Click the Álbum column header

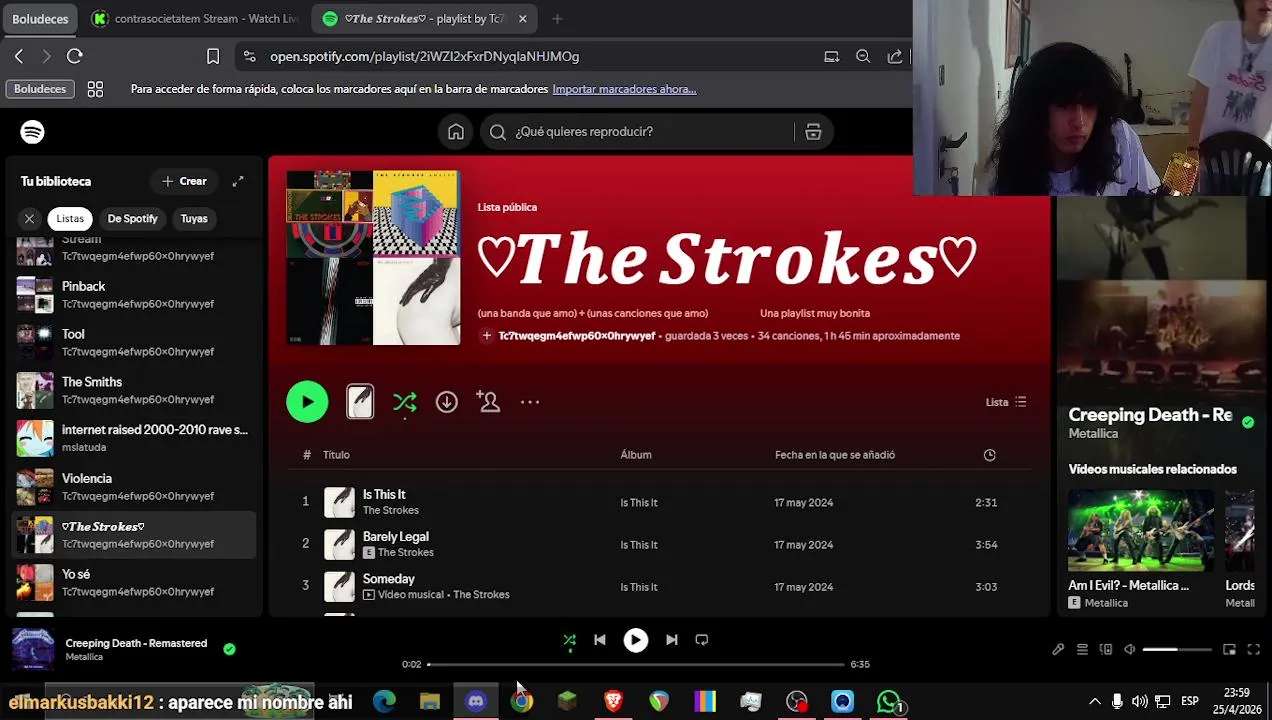(x=636, y=455)
